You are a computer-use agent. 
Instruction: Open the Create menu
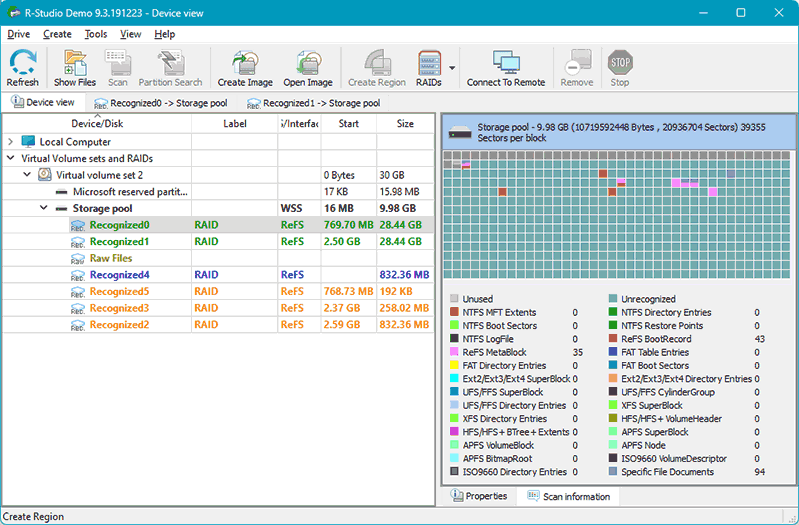pyautogui.click(x=57, y=34)
